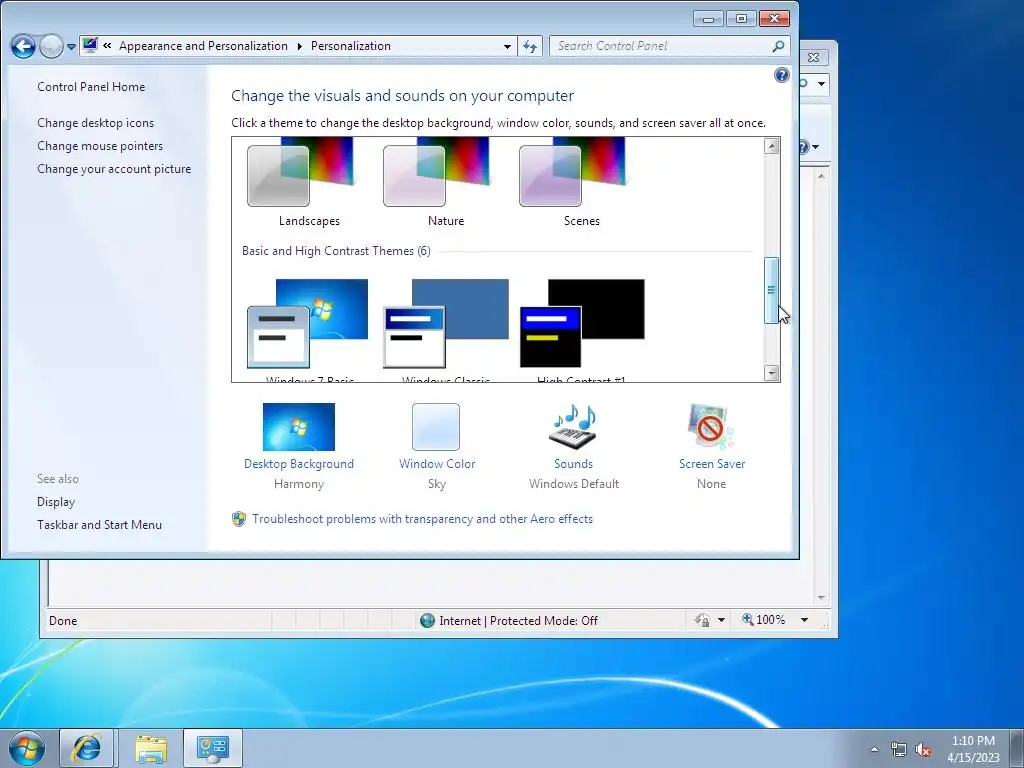1024x768 pixels.
Task: Click the globe icon in browser status bar
Action: coord(427,620)
